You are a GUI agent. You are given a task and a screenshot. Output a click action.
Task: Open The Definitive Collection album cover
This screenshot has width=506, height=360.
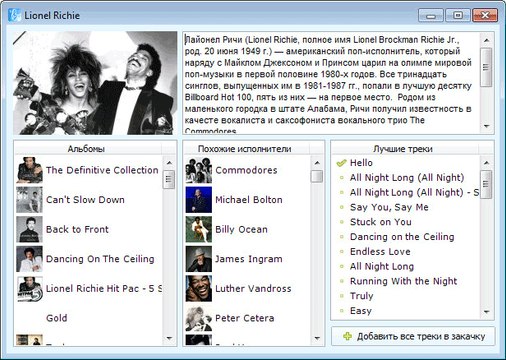29,170
